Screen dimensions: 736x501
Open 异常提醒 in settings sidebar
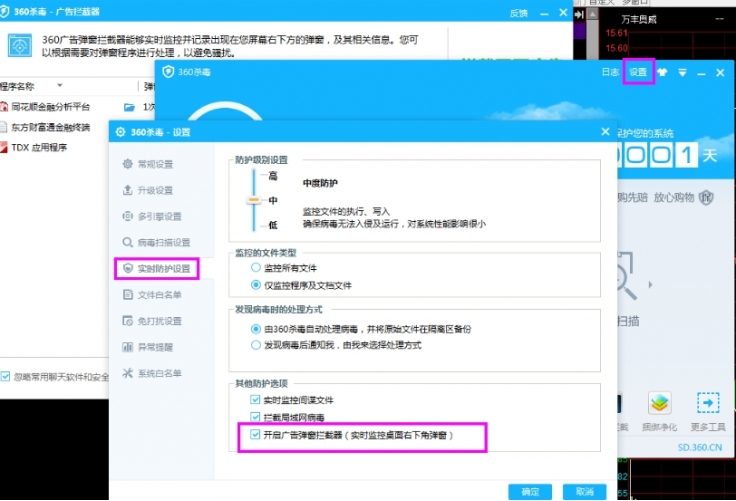tap(148, 347)
